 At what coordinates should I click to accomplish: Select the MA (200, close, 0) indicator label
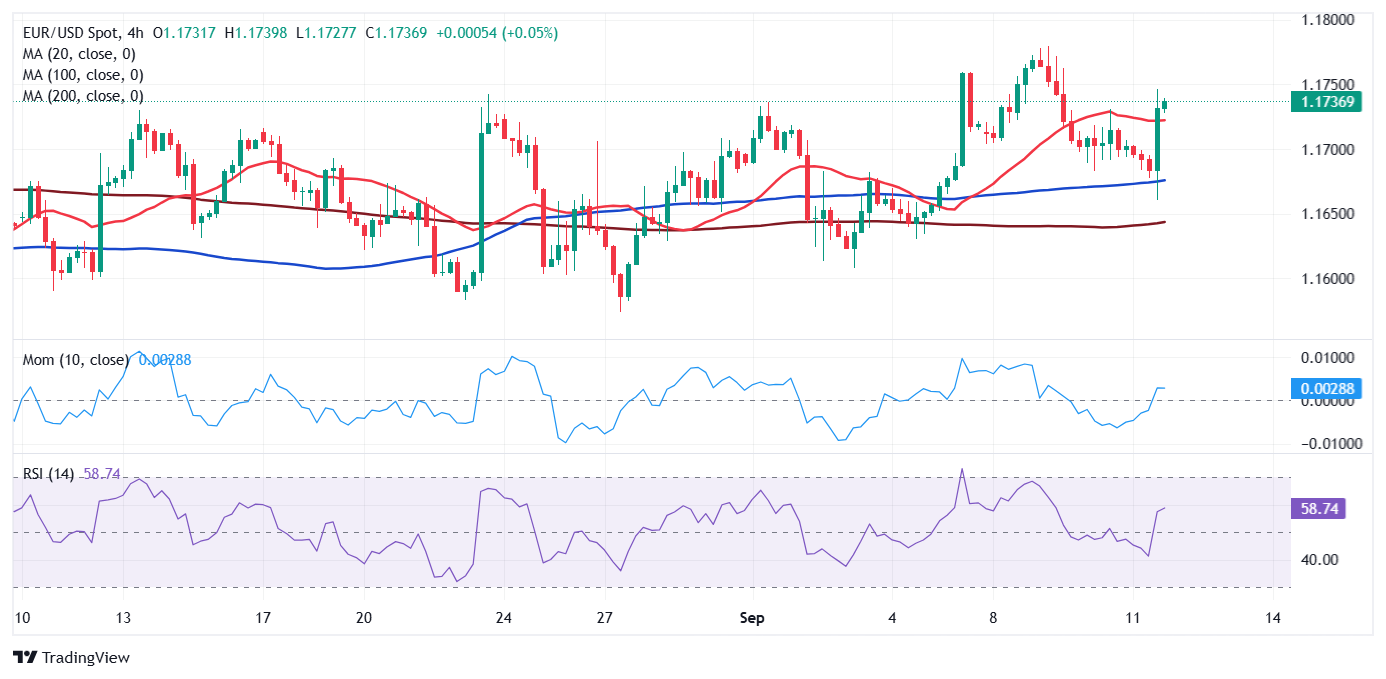point(82,96)
